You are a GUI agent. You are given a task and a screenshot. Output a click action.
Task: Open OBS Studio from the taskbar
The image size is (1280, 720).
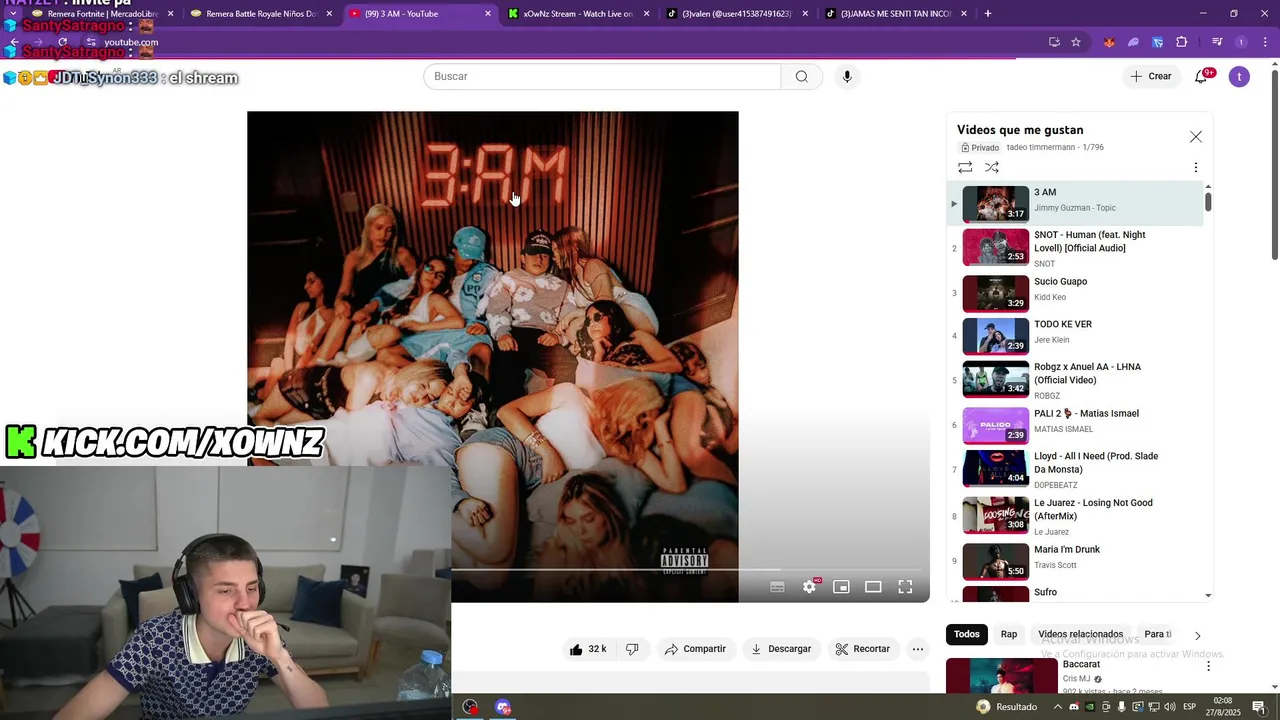[x=470, y=707]
